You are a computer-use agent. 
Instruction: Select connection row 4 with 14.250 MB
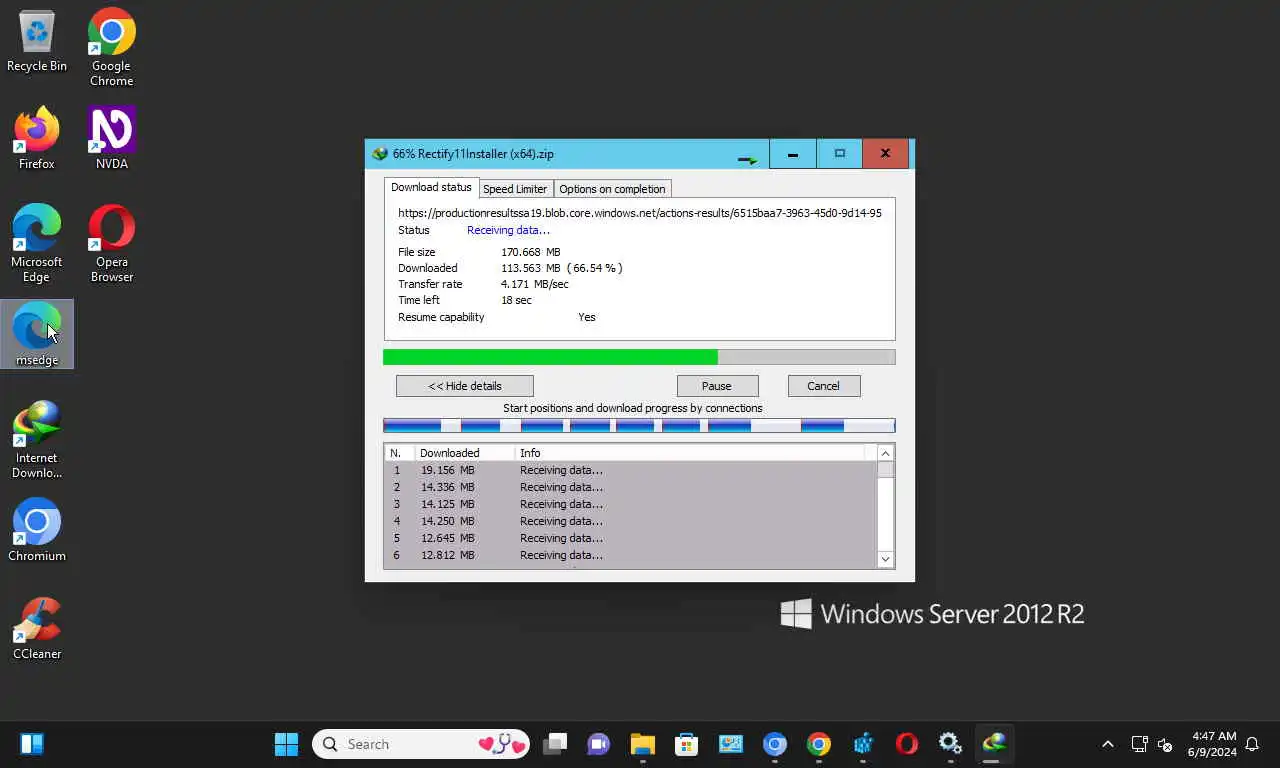tap(630, 521)
